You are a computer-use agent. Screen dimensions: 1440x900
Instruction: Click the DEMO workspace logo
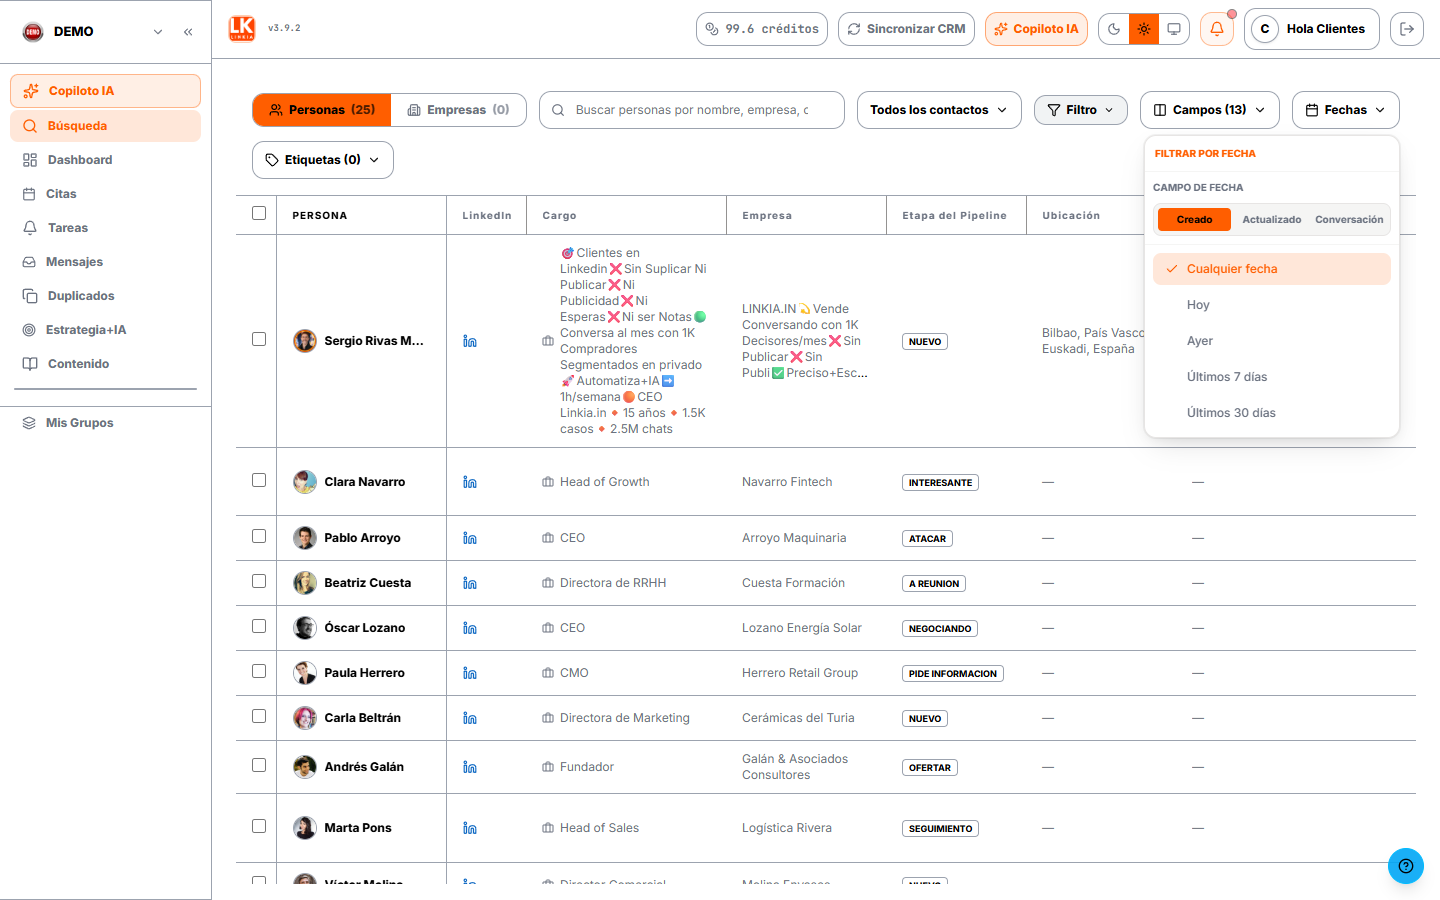coord(33,32)
